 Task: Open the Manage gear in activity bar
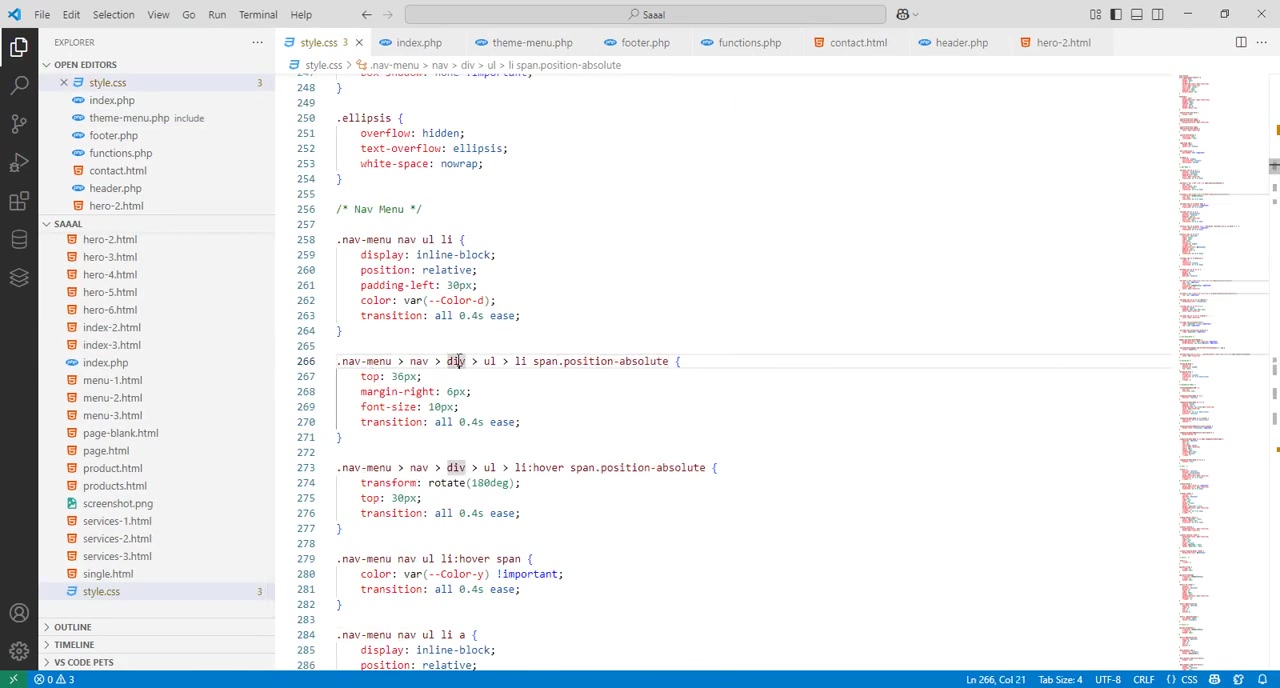(19, 650)
